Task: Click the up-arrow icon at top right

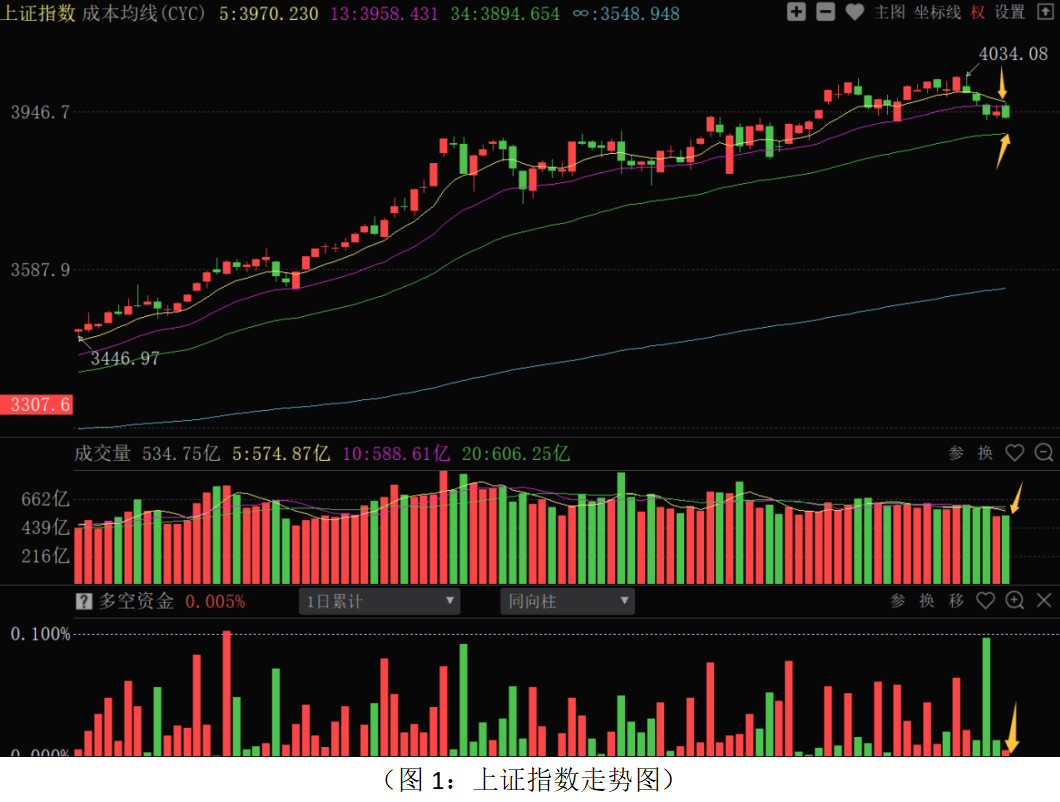Action: pos(1046,12)
